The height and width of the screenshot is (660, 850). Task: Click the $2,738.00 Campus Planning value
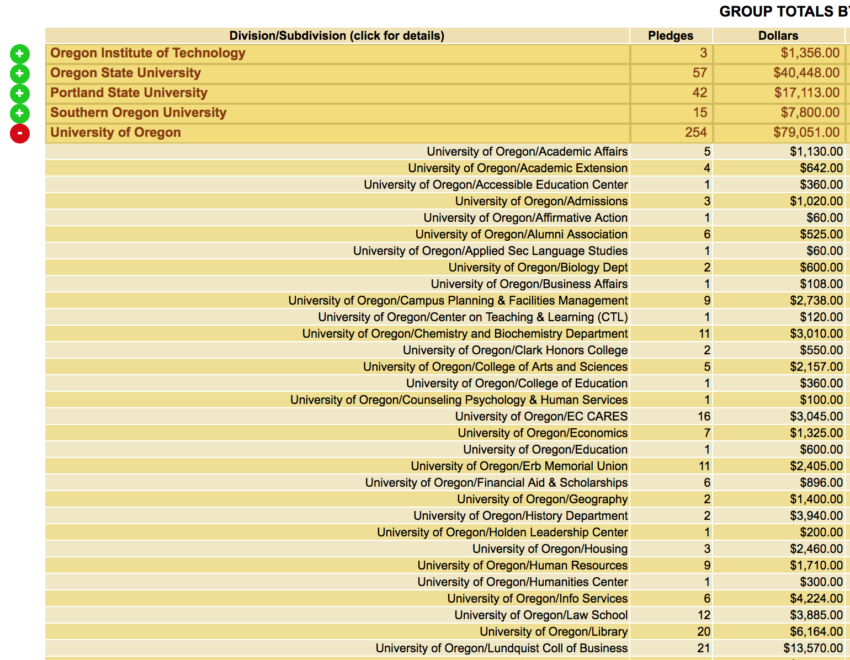816,301
